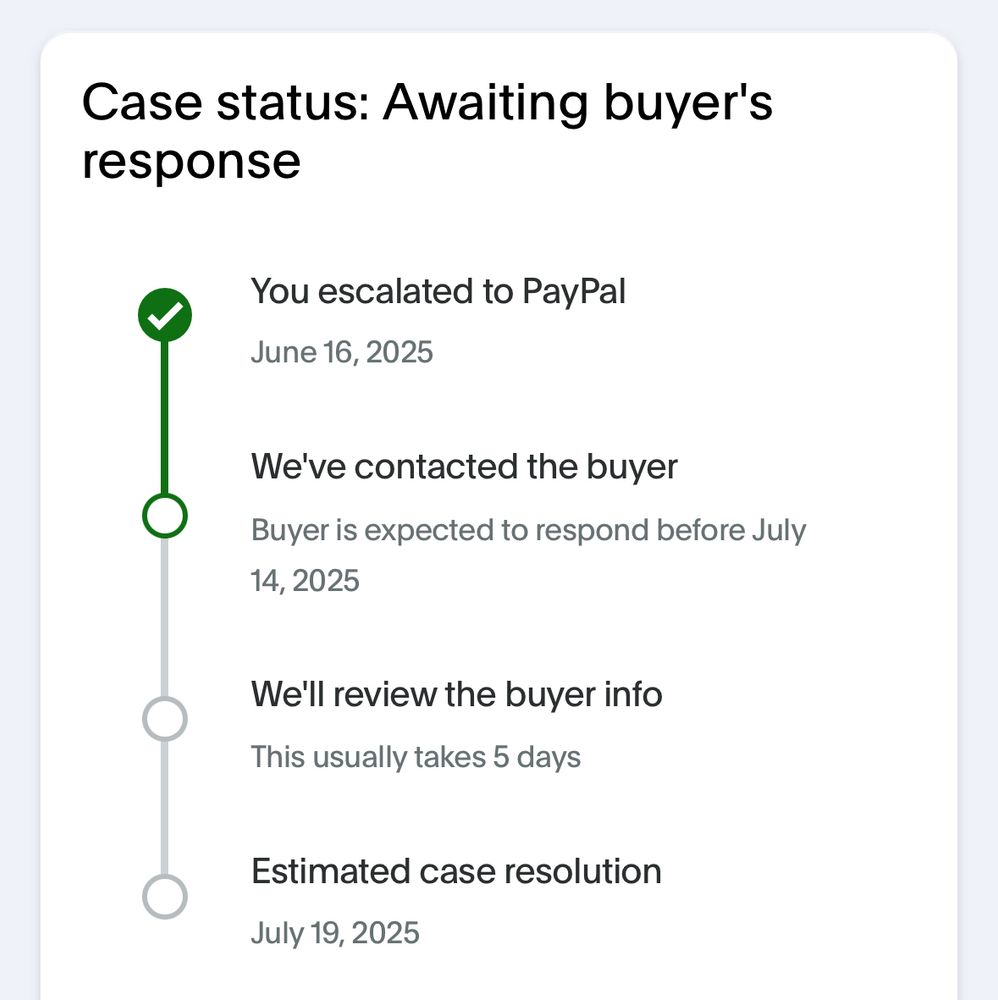This screenshot has width=998, height=1000.
Task: Click gray timeline line above the last marker
Action: click(165, 810)
